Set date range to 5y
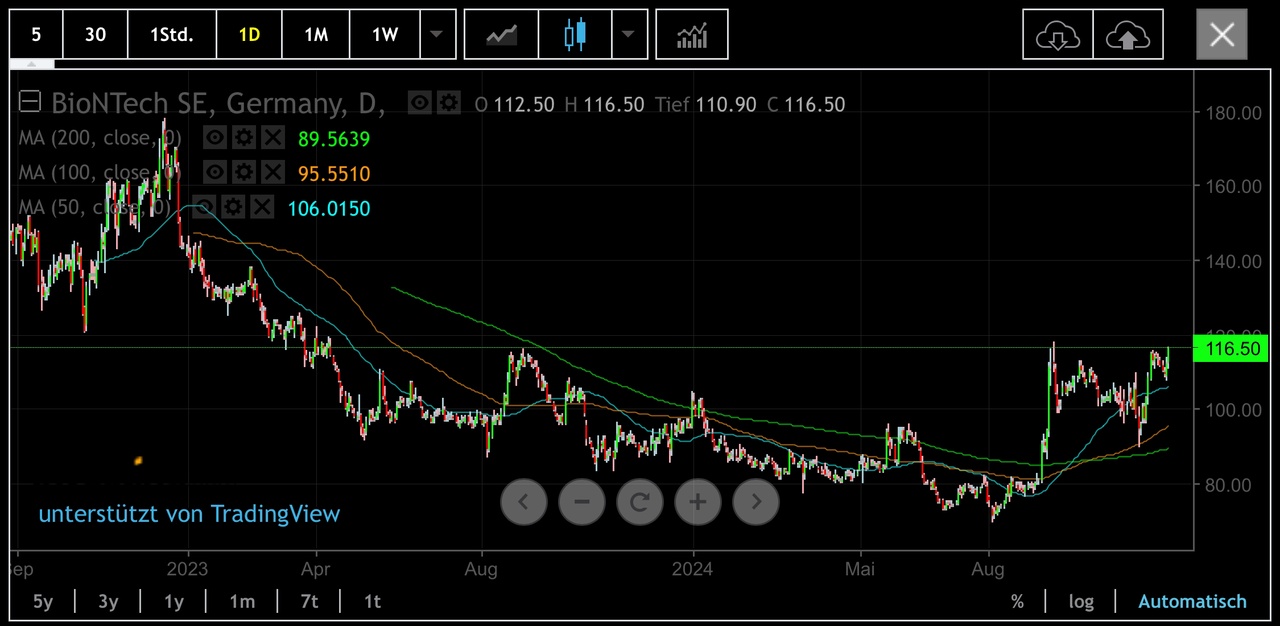The image size is (1280, 626). [43, 601]
